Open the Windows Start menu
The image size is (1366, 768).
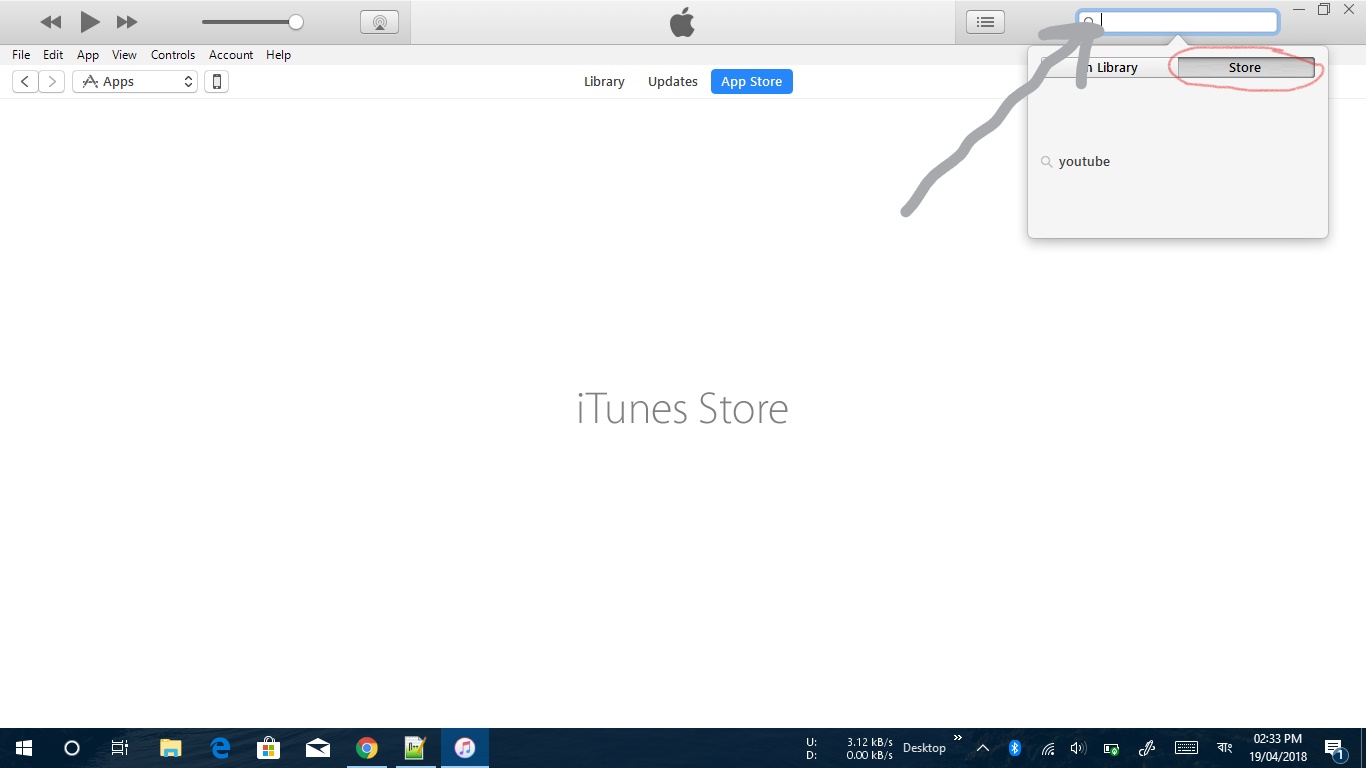24,748
